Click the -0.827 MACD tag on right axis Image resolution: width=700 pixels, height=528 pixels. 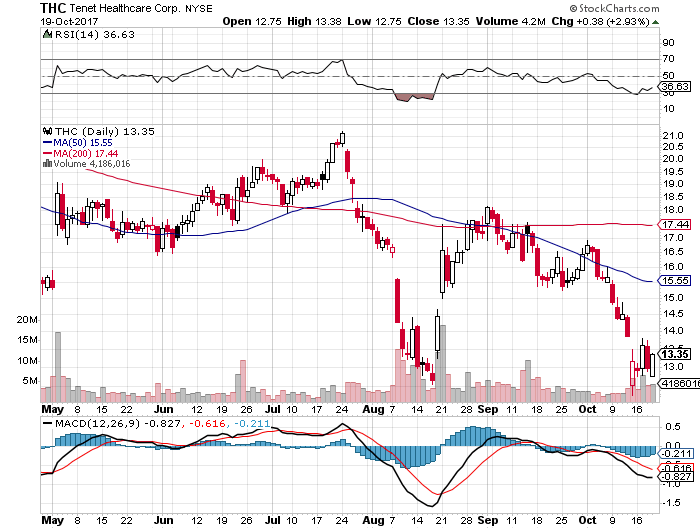click(675, 478)
